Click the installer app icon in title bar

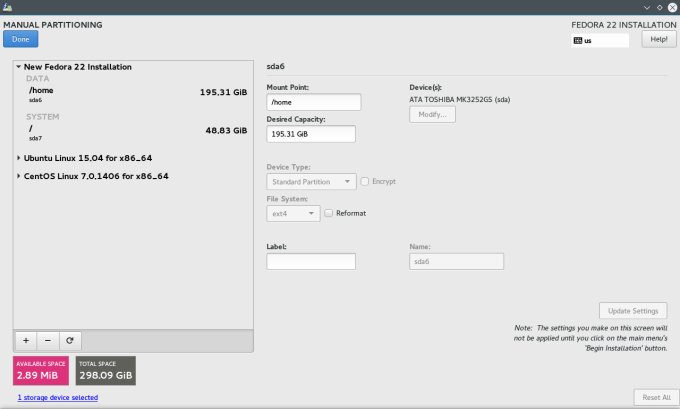(x=7, y=7)
